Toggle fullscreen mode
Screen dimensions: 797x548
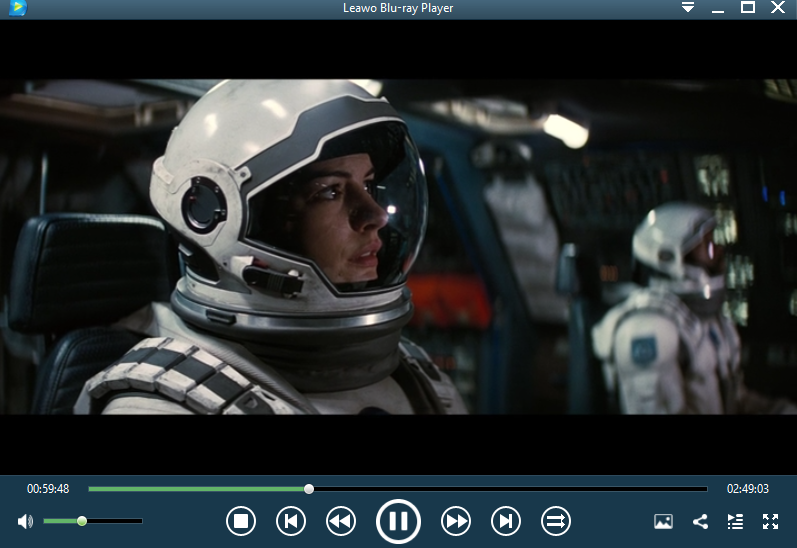coord(770,521)
